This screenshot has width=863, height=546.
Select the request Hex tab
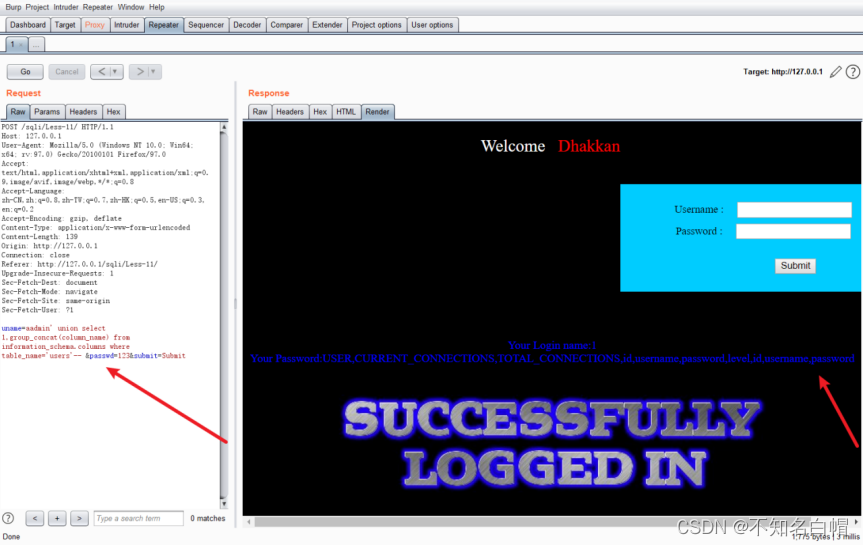click(x=113, y=112)
